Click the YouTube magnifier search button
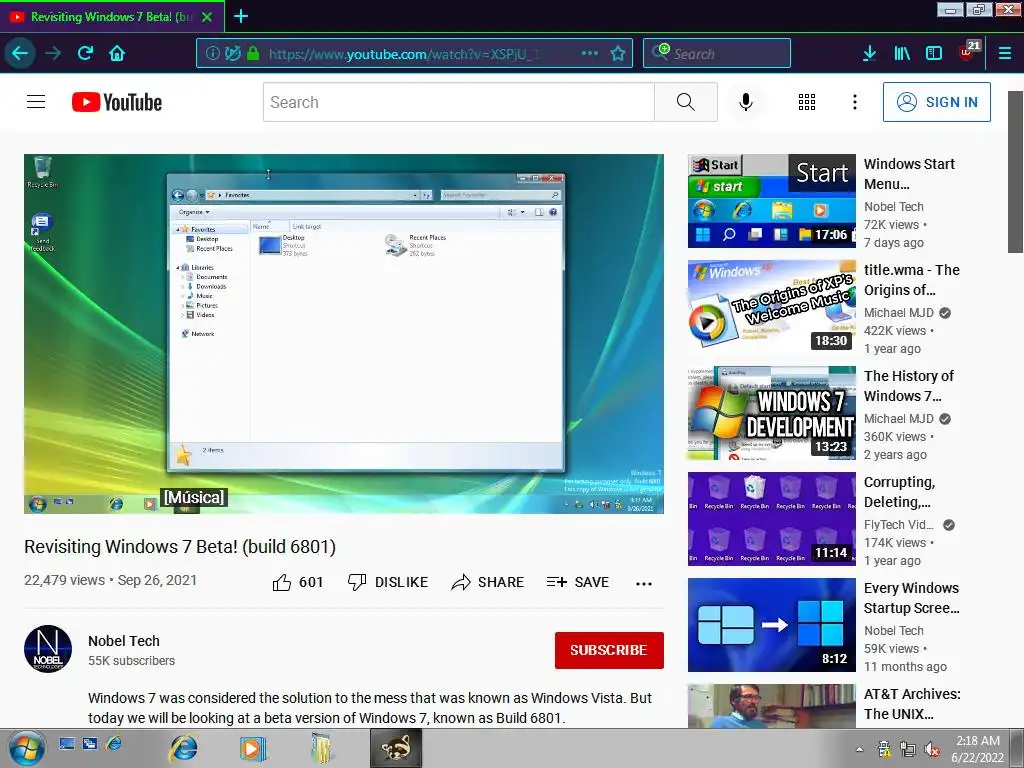The height and width of the screenshot is (768, 1024). pyautogui.click(x=686, y=102)
